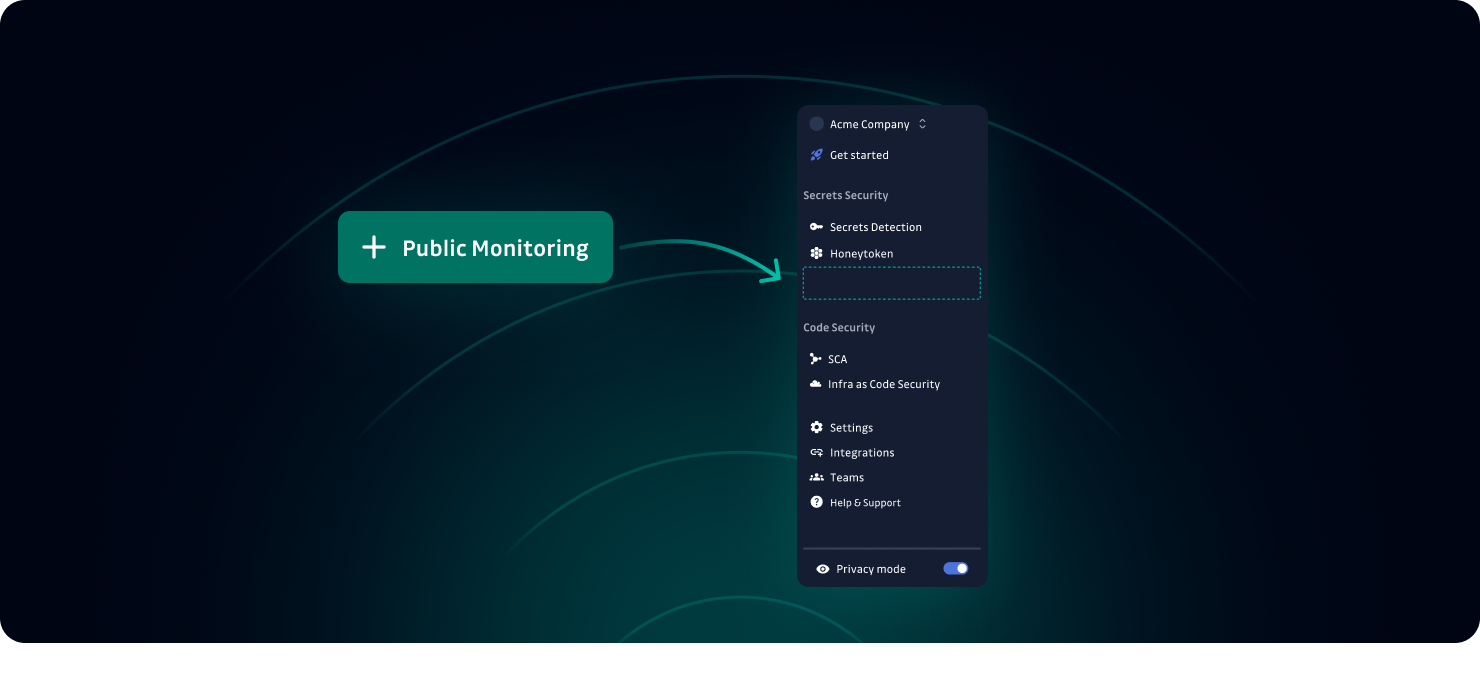Click the rocket icon beside Get started

coord(816,155)
